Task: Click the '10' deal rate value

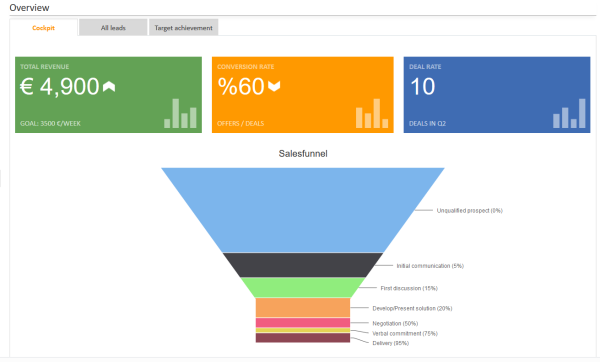Action: pyautogui.click(x=422, y=86)
